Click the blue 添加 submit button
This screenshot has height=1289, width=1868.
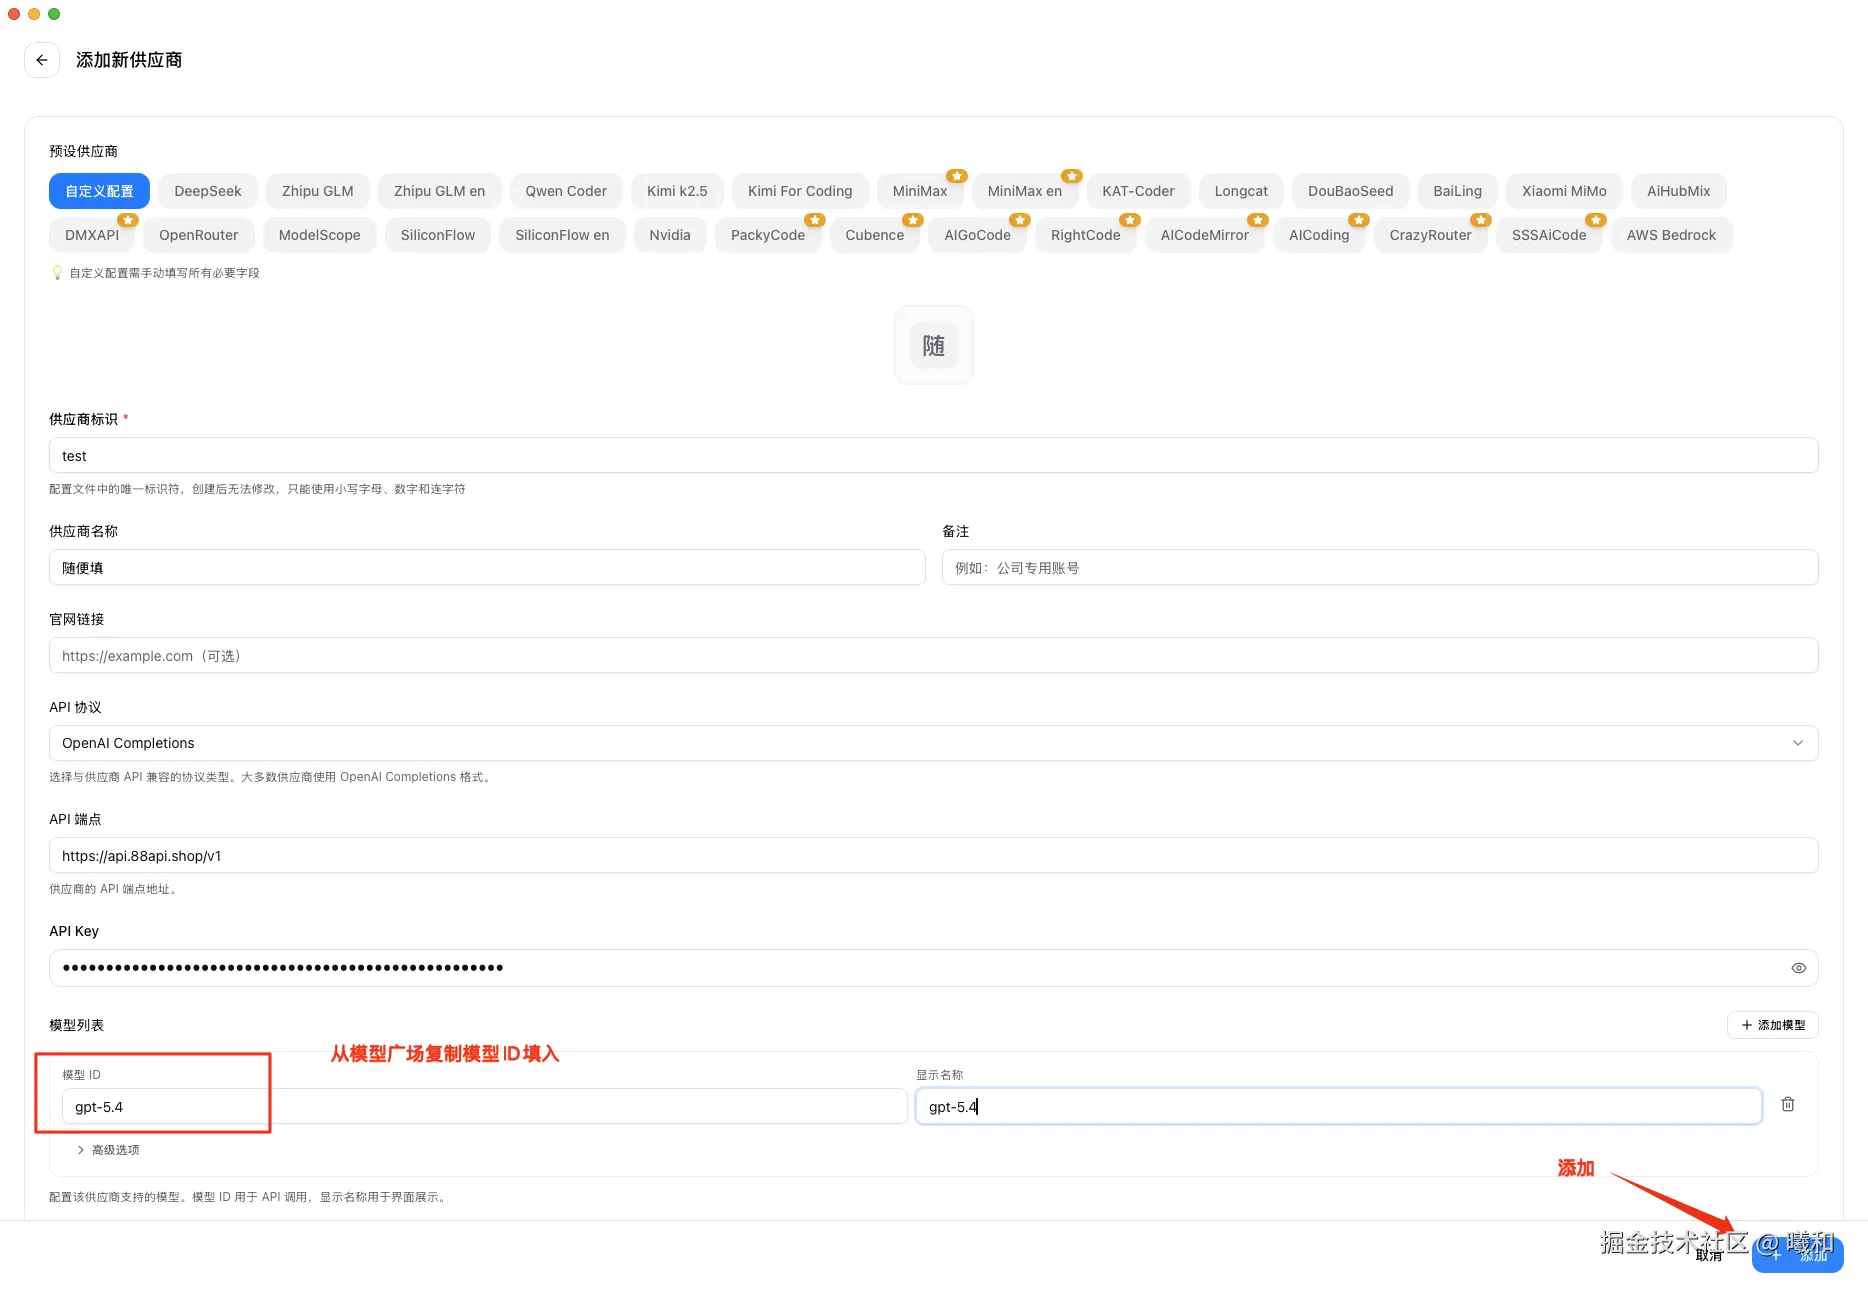(1798, 1255)
